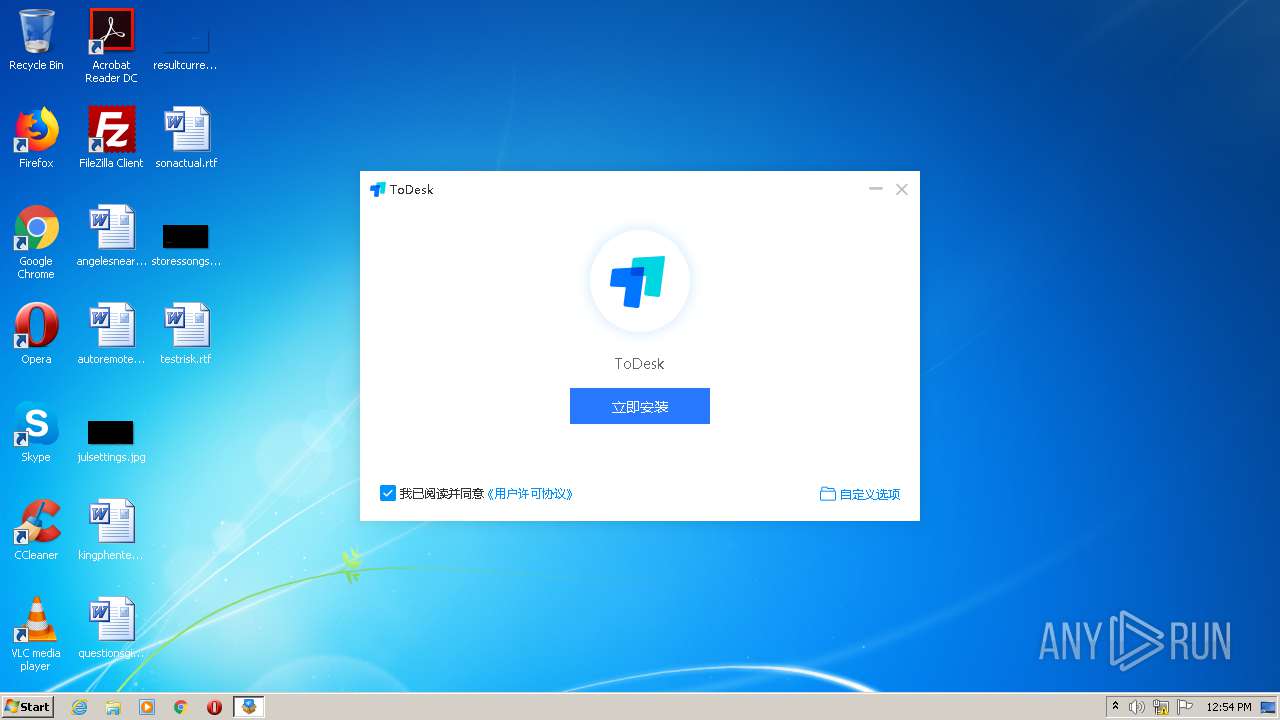Open Windows Media Player taskbar icon
This screenshot has width=1280, height=720.
click(147, 707)
